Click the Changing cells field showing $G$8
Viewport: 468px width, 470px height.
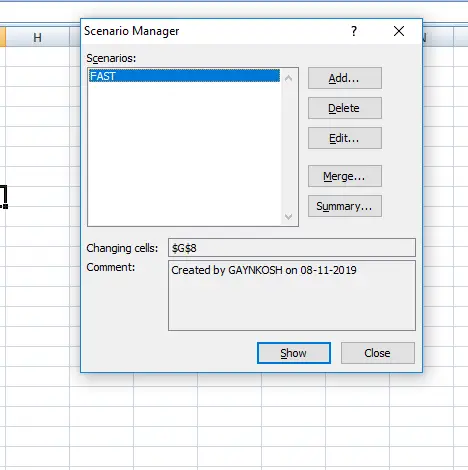pos(292,248)
